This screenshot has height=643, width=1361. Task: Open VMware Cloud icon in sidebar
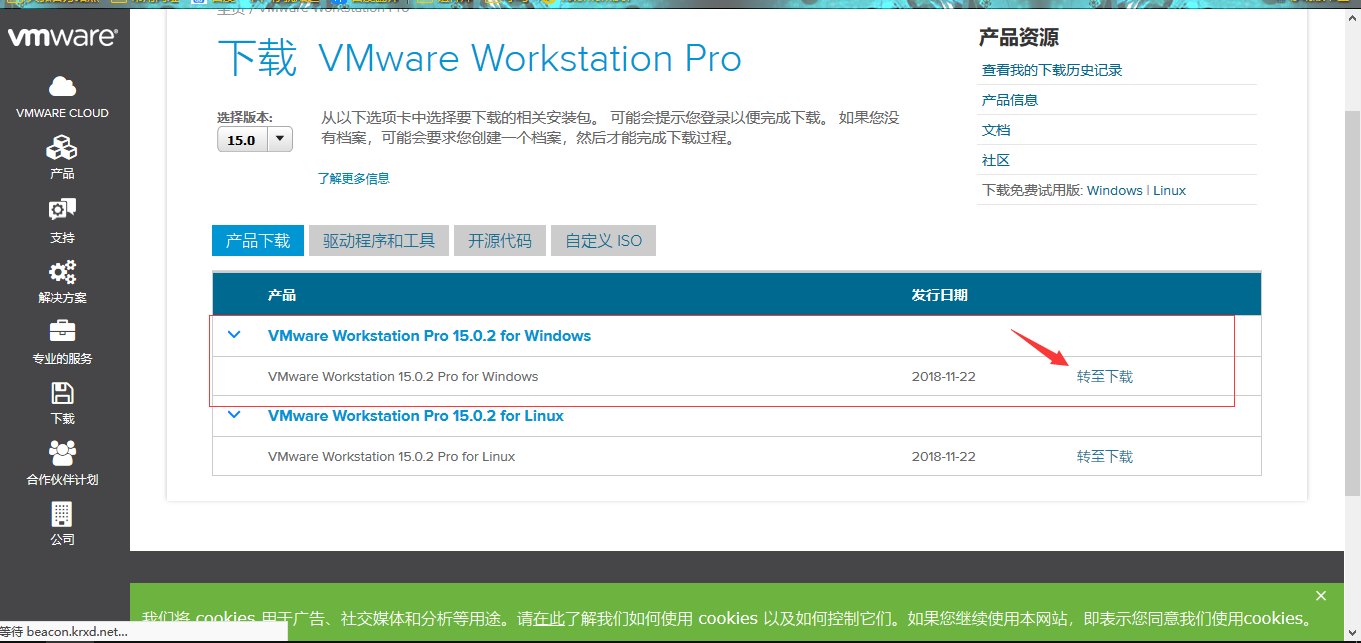pos(62,86)
